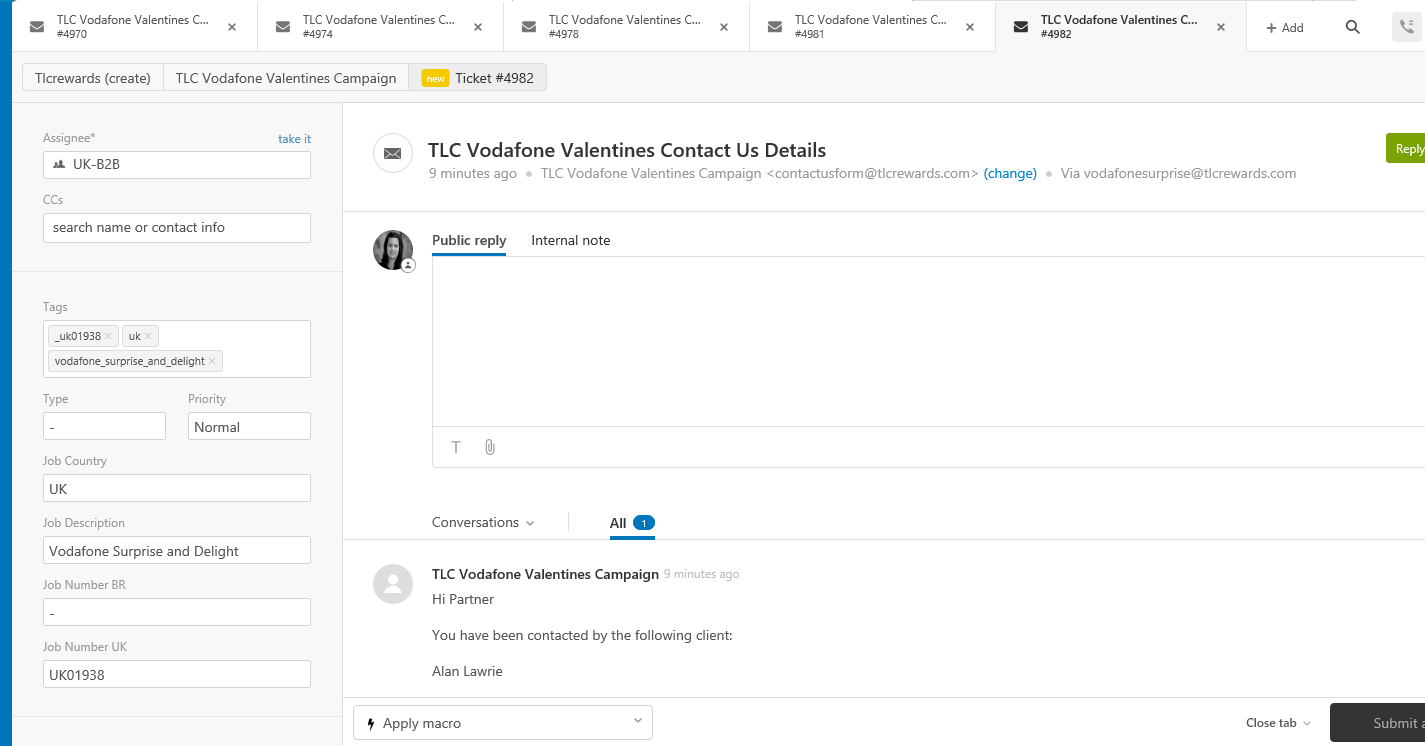Click the (change) requester link
1425x746 pixels.
(1010, 173)
